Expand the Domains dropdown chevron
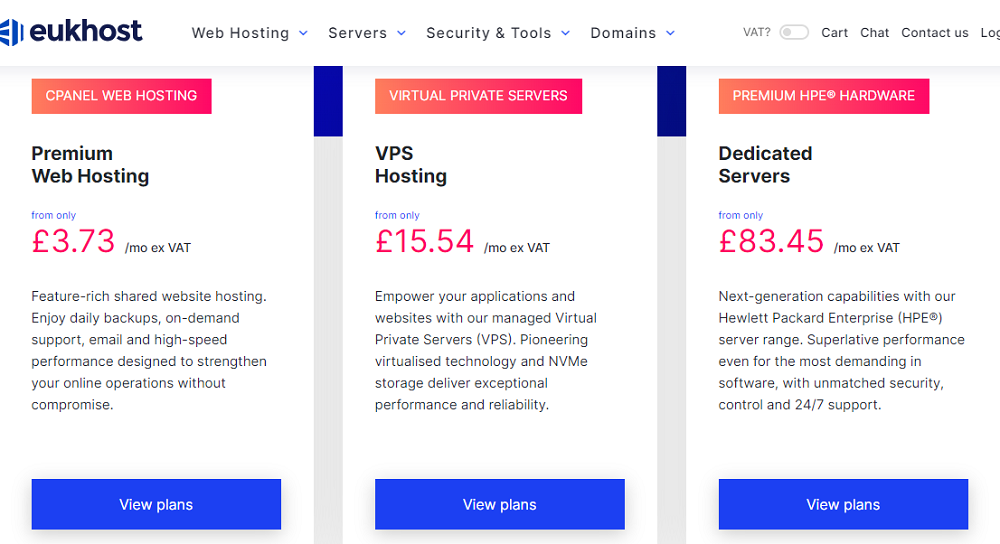 point(670,33)
